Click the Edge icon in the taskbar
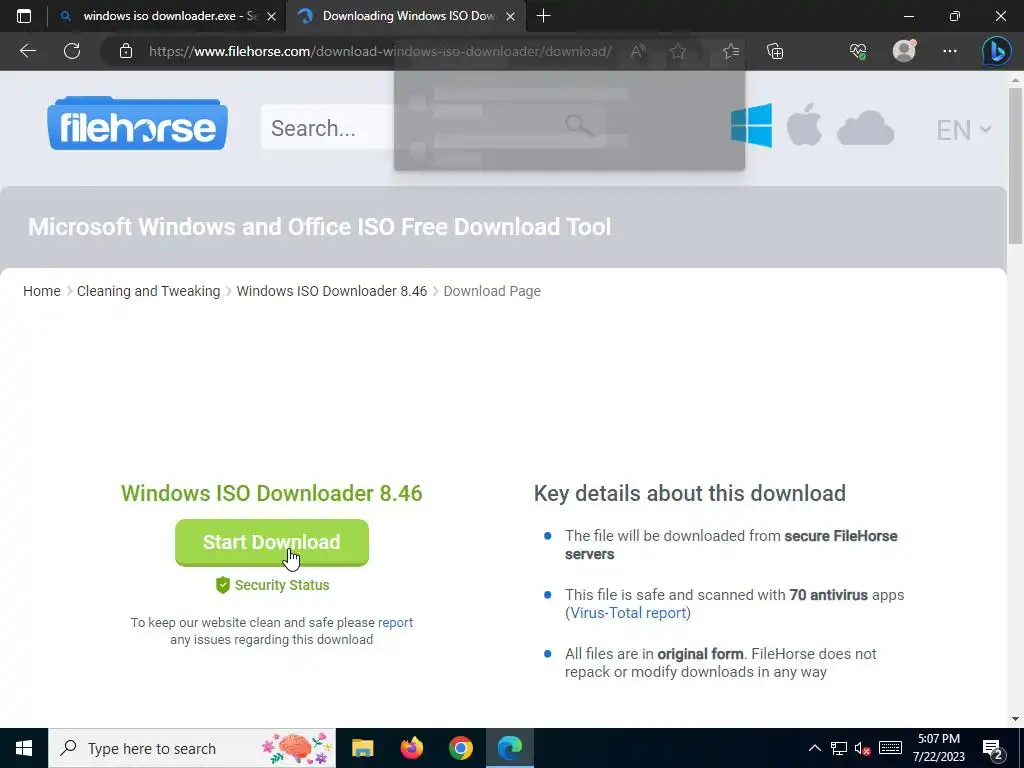The width and height of the screenshot is (1024, 768). coord(509,748)
